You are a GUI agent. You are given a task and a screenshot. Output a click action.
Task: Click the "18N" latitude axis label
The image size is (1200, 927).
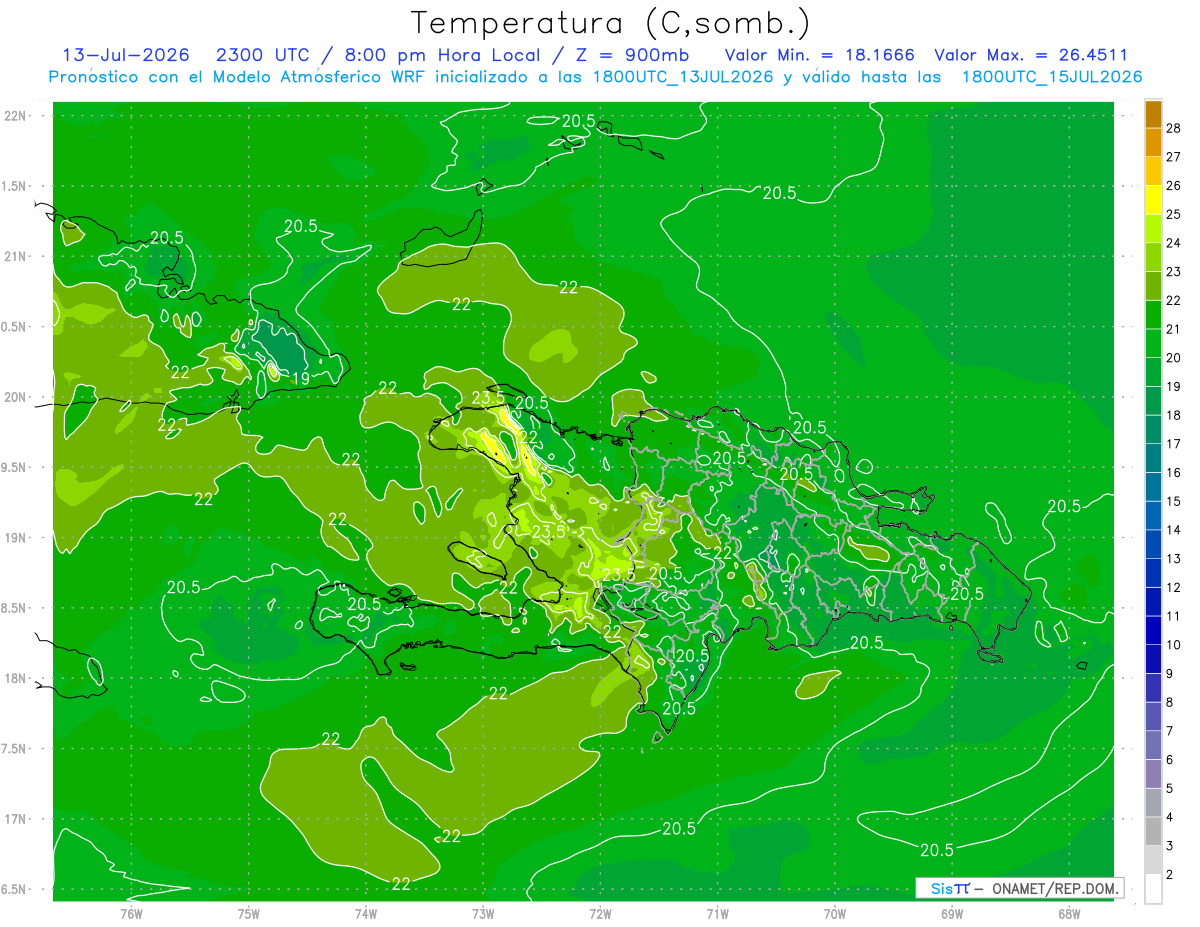(x=14, y=678)
